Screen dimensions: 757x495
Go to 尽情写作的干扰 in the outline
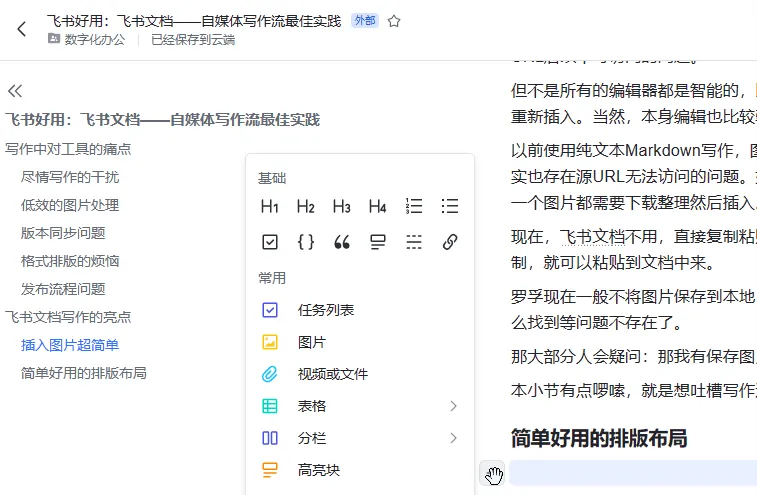tap(70, 177)
